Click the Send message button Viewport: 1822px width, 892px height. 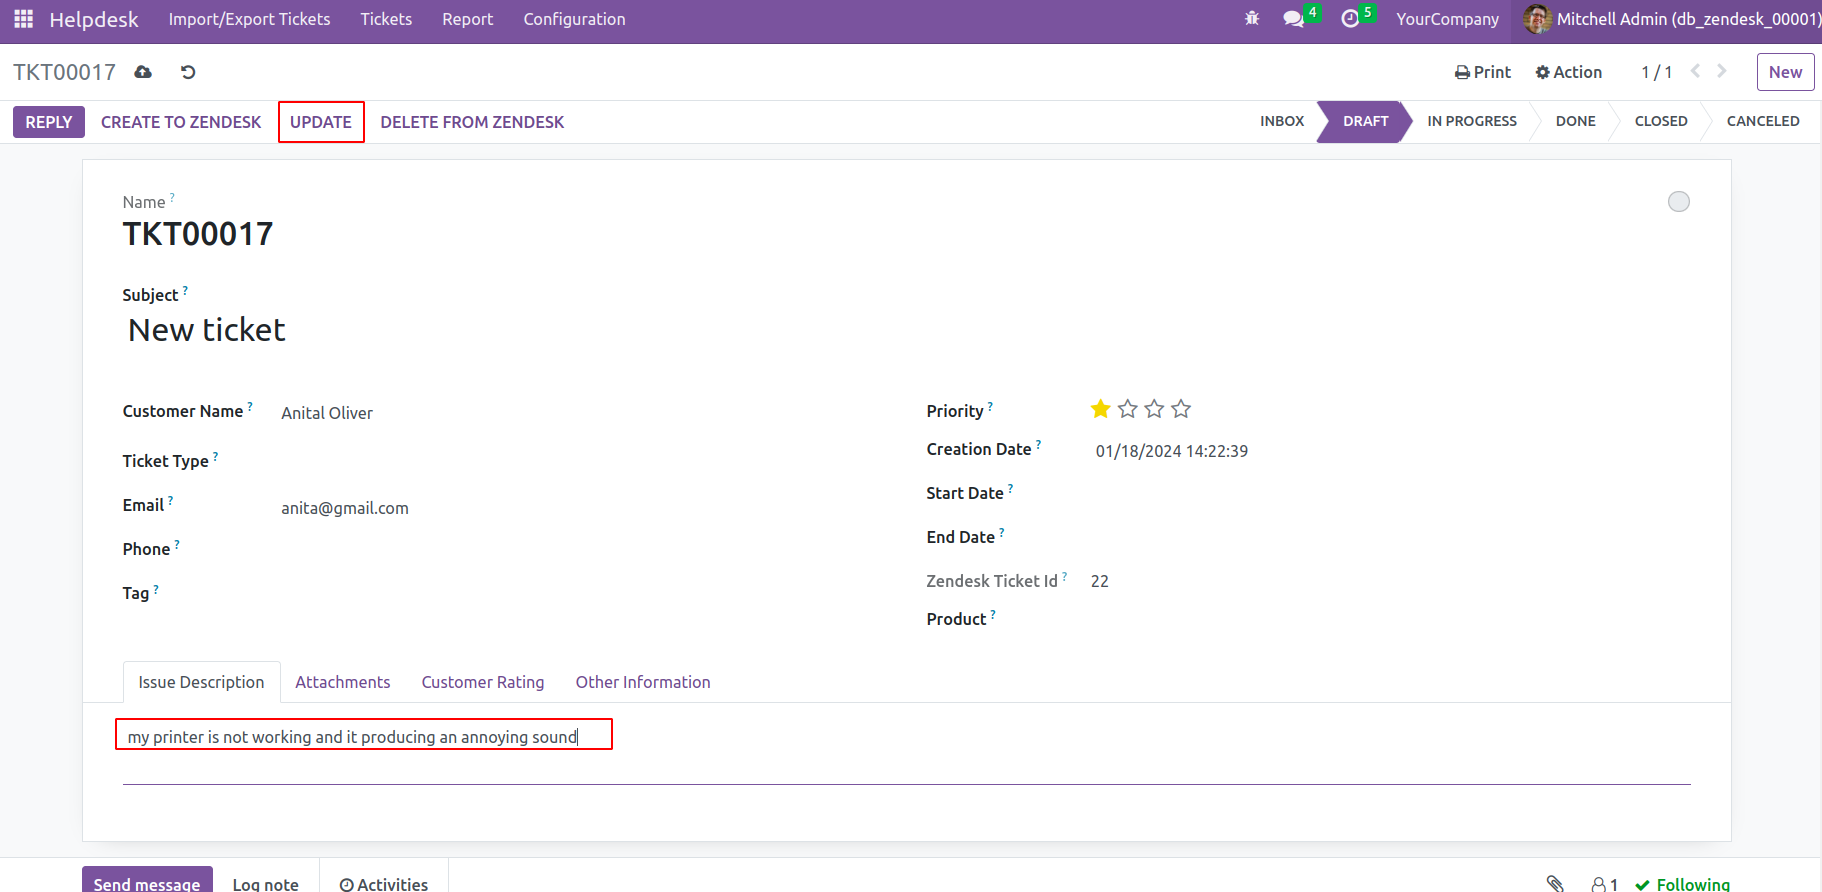(147, 880)
